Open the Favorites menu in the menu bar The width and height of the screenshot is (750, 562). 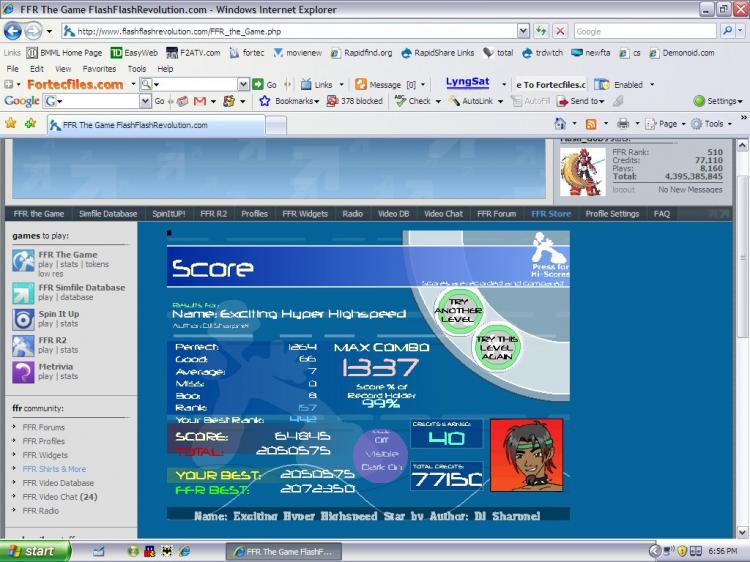tap(99, 69)
